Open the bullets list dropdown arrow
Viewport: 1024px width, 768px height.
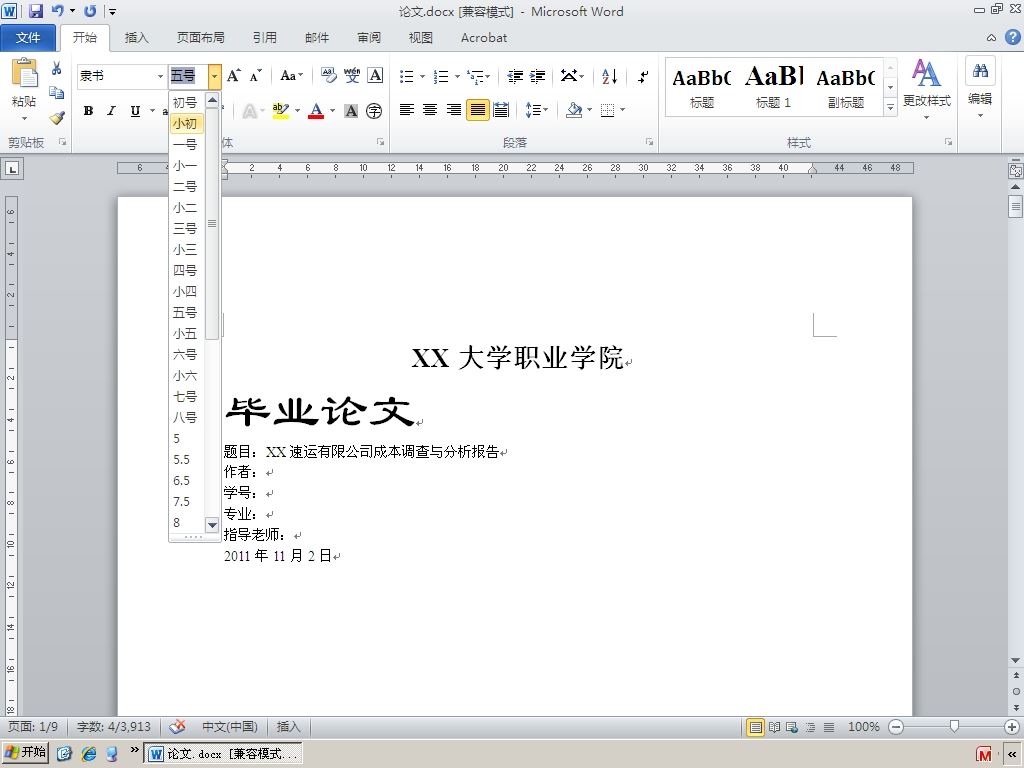click(423, 76)
